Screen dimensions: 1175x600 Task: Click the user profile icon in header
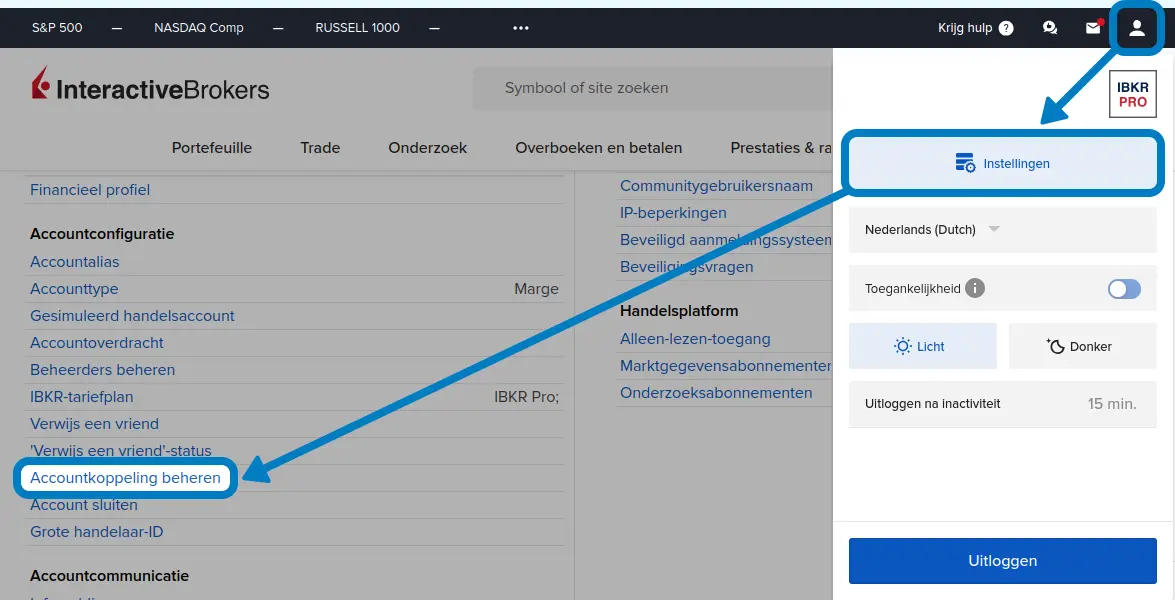coord(1136,28)
